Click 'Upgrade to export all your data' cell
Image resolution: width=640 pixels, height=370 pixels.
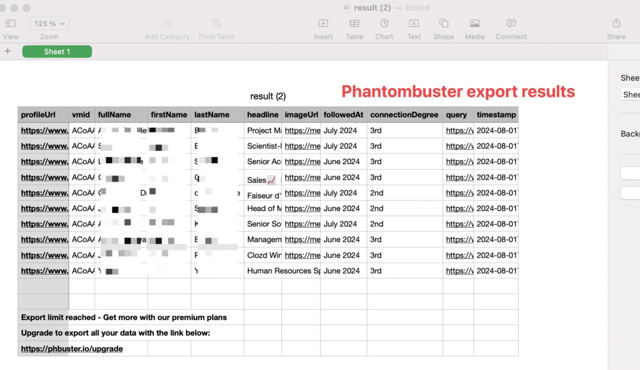[x=116, y=333]
